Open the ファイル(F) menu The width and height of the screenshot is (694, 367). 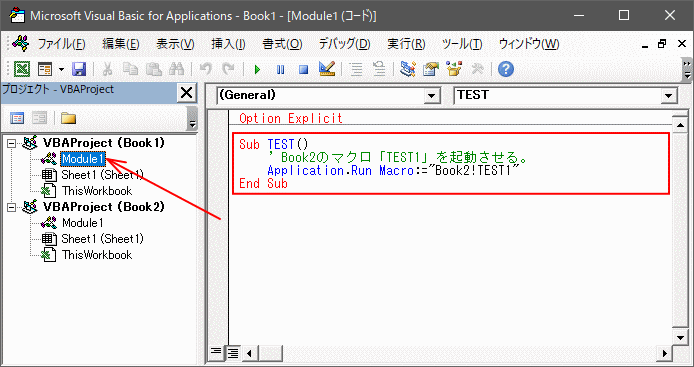[61, 44]
